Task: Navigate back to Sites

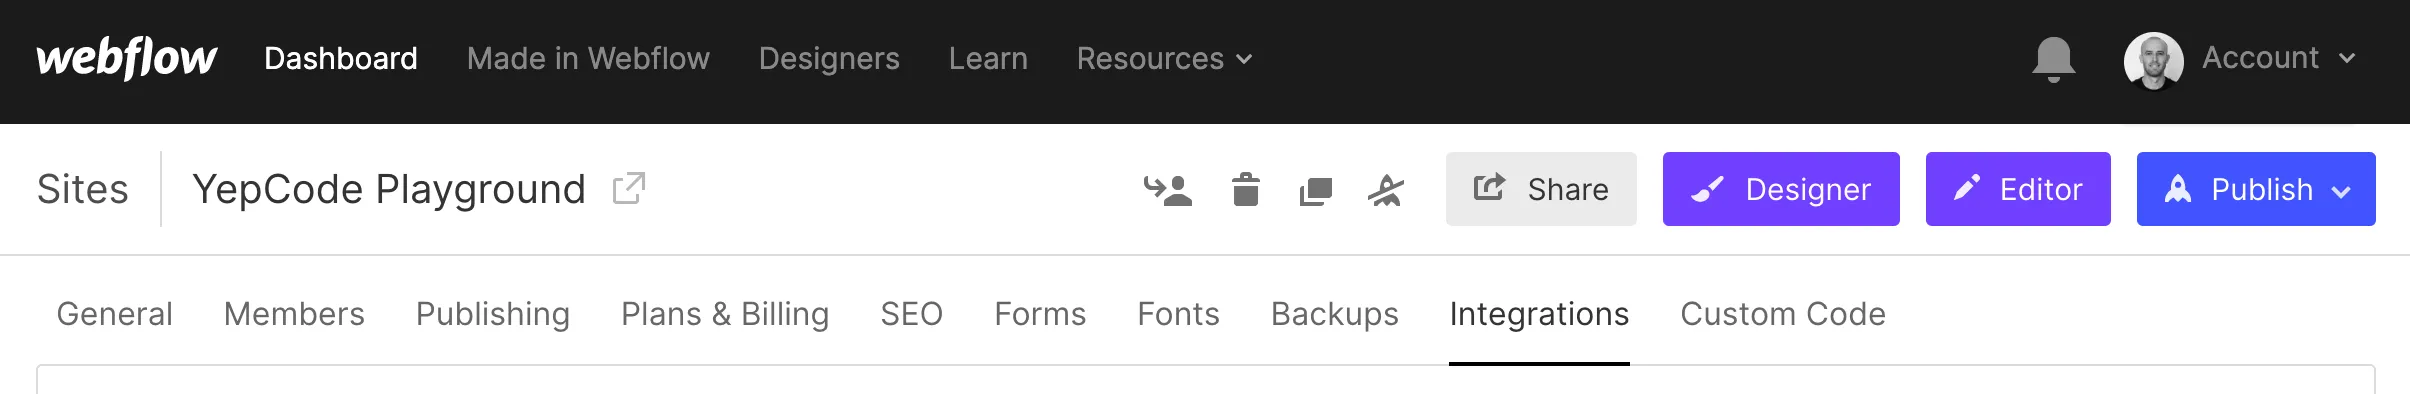Action: click(x=82, y=189)
